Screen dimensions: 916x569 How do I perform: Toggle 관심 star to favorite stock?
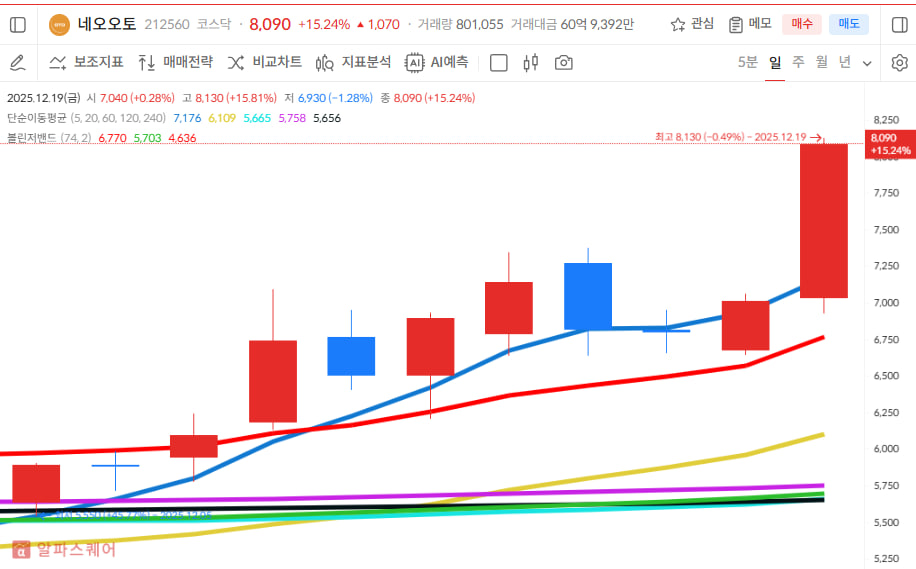pos(692,24)
